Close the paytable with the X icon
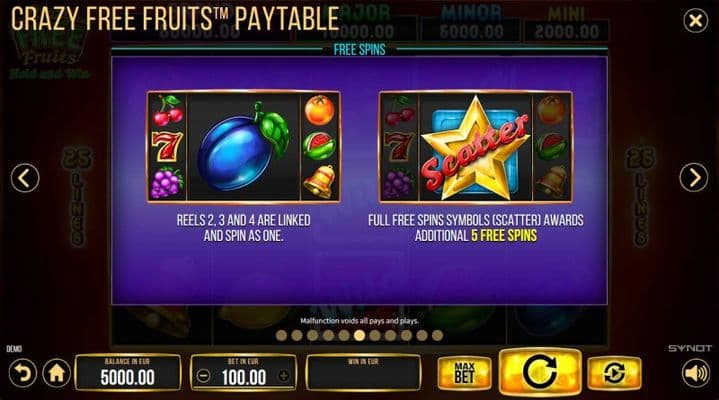 pos(695,21)
